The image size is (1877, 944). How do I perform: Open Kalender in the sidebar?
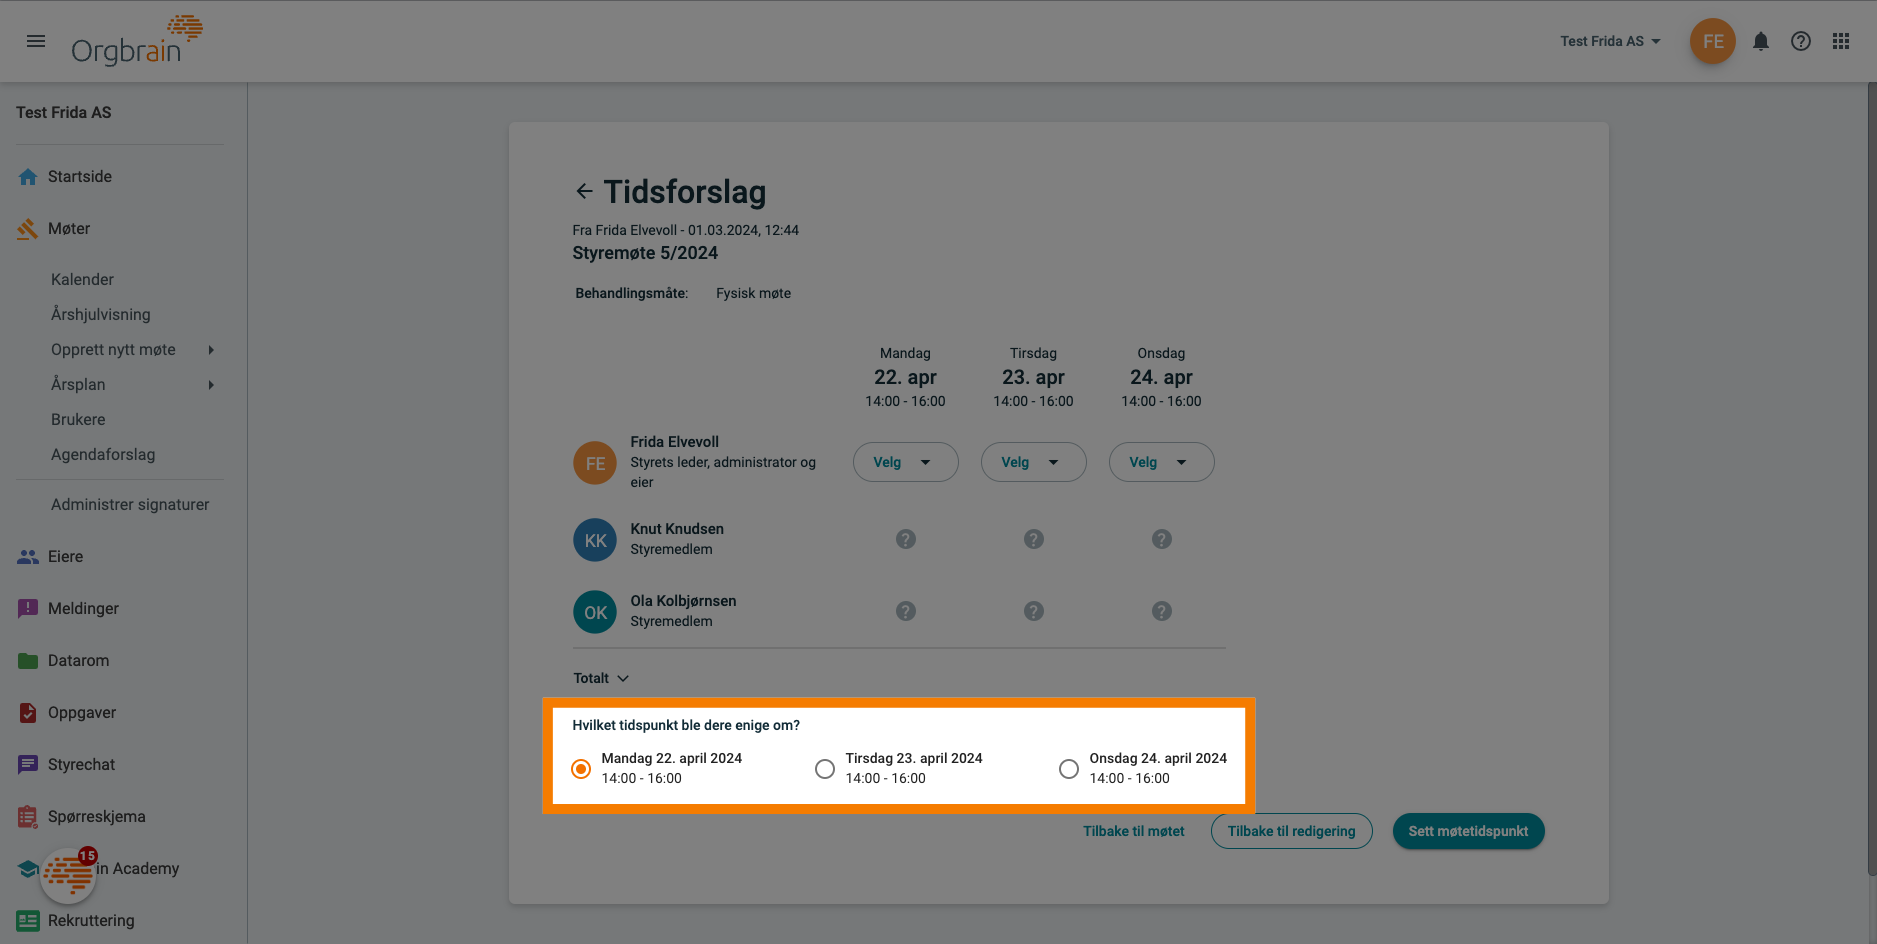(82, 280)
